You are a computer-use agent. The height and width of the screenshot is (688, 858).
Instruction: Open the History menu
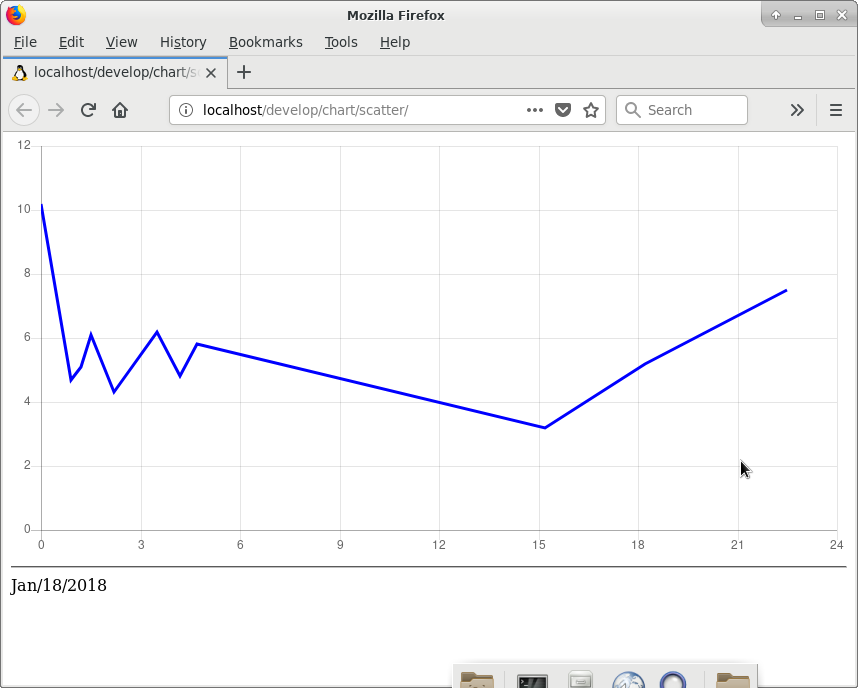point(183,42)
